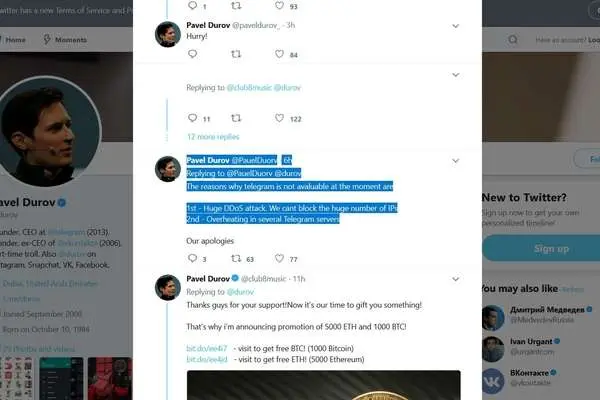Show '12 more replies' link

213,137
